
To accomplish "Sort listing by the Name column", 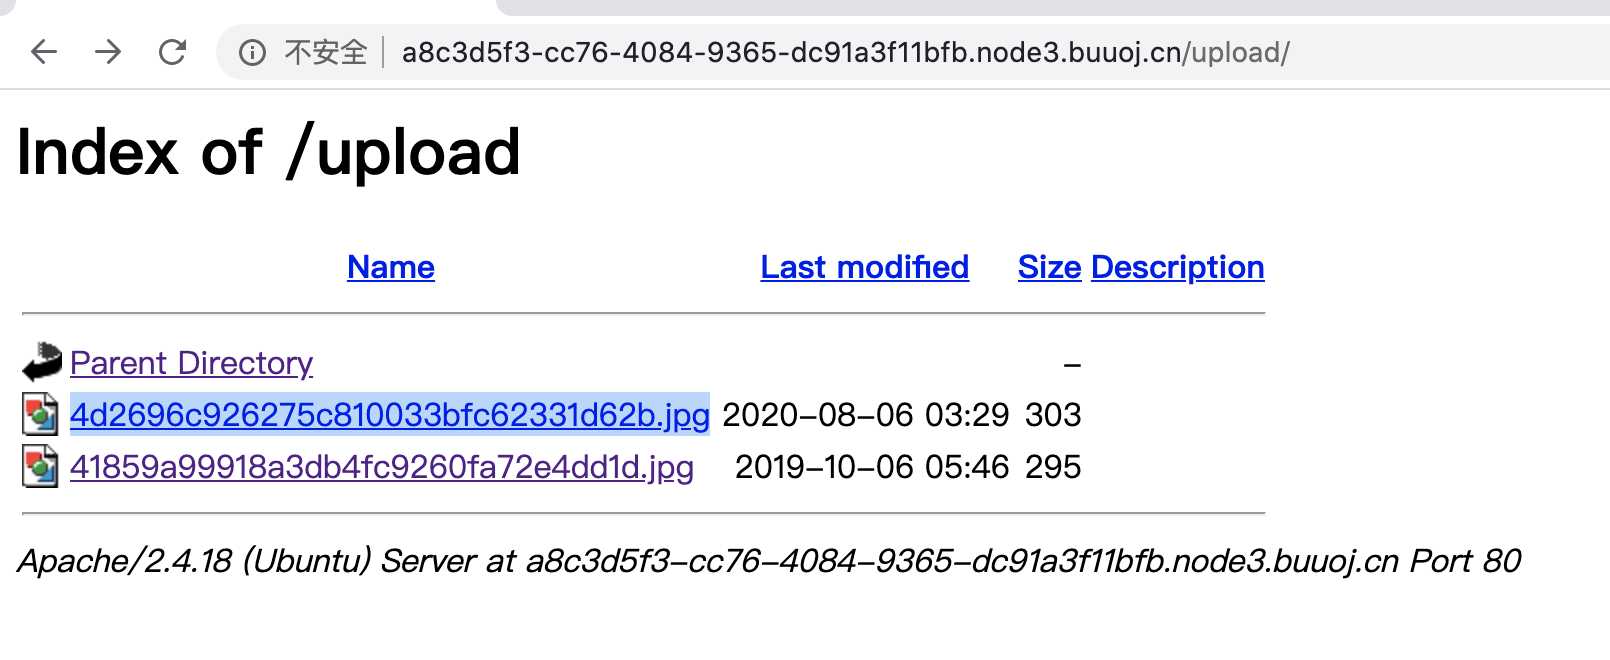I will click(391, 267).
